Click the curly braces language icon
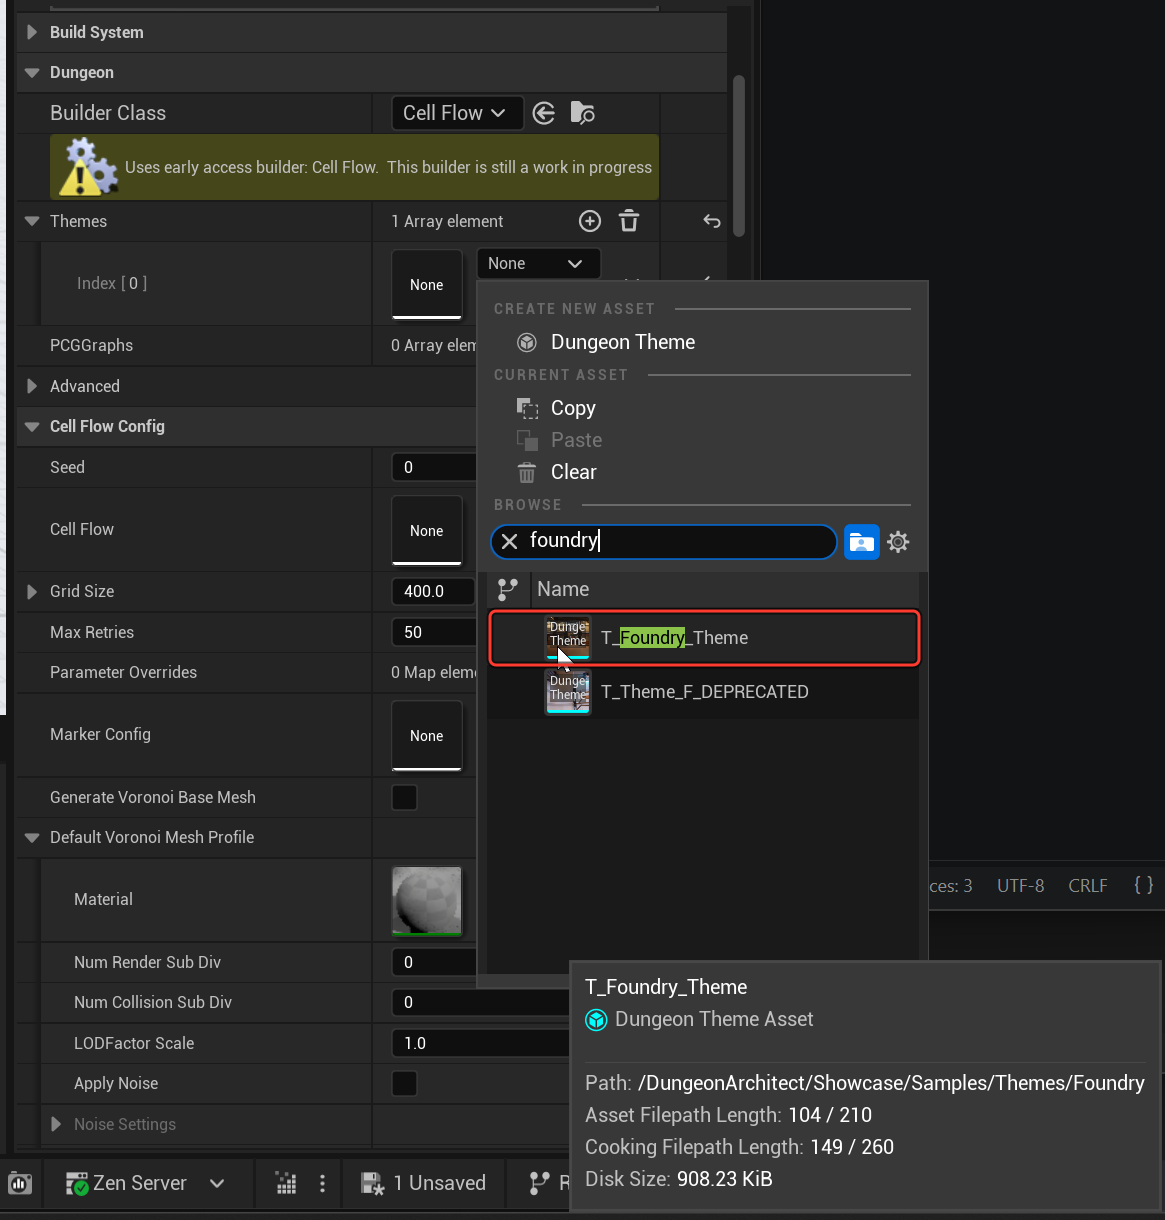This screenshot has width=1165, height=1220. tap(1144, 885)
